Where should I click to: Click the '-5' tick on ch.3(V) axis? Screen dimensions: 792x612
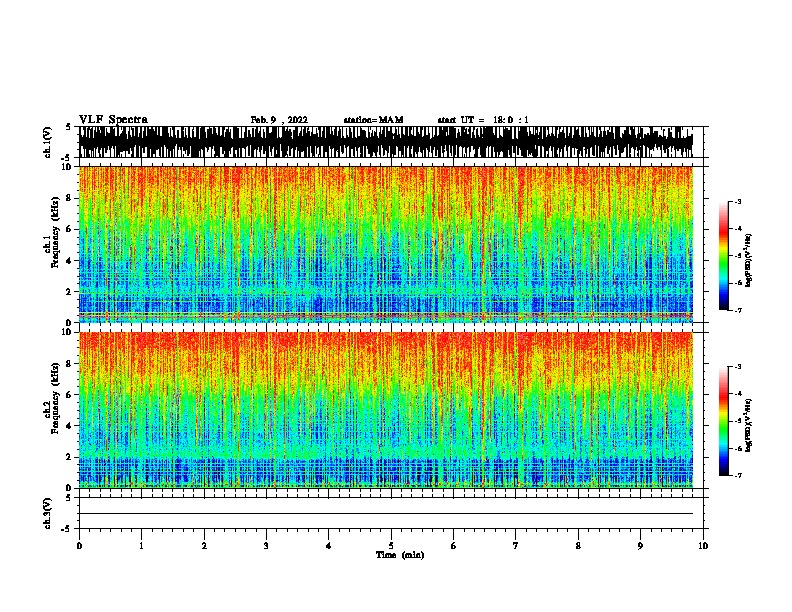tap(67, 529)
